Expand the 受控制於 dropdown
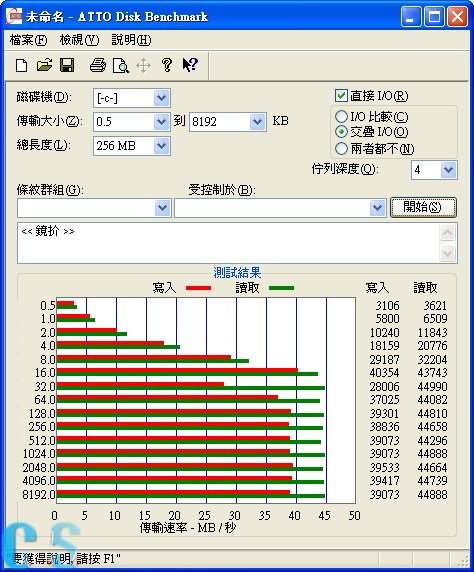The image size is (474, 572). click(x=378, y=208)
